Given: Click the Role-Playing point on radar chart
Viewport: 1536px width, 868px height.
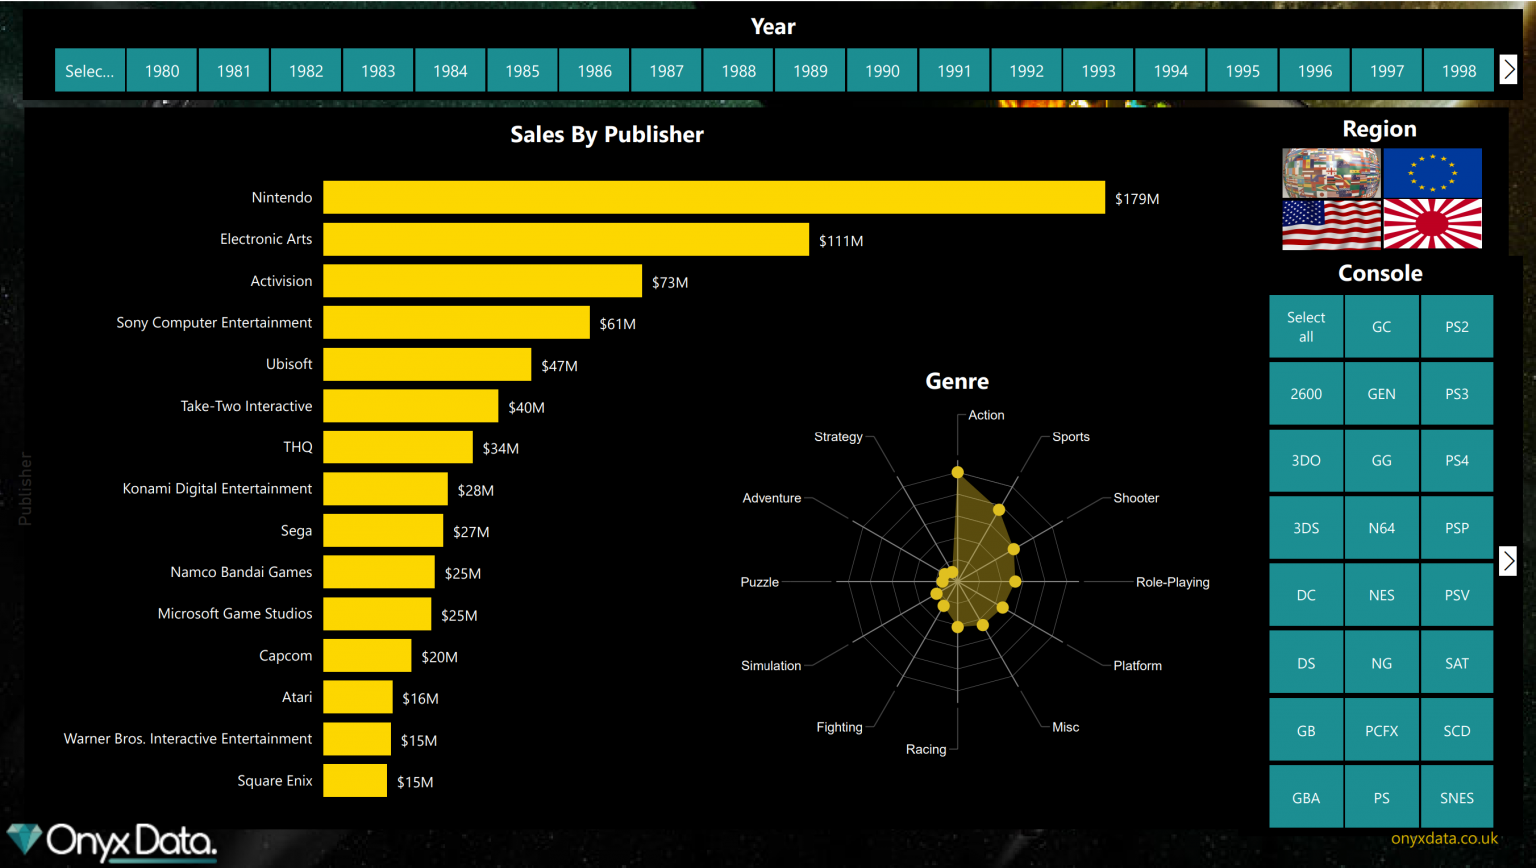Looking at the screenshot, I should click(1015, 581).
